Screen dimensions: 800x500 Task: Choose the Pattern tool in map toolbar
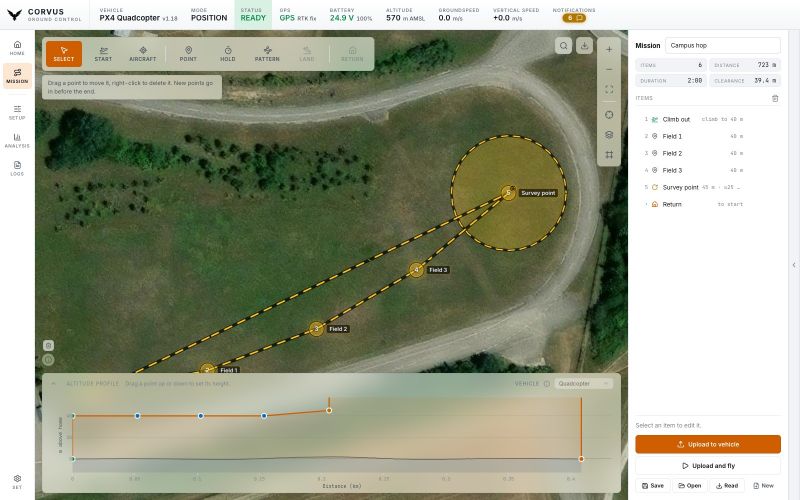click(267, 54)
